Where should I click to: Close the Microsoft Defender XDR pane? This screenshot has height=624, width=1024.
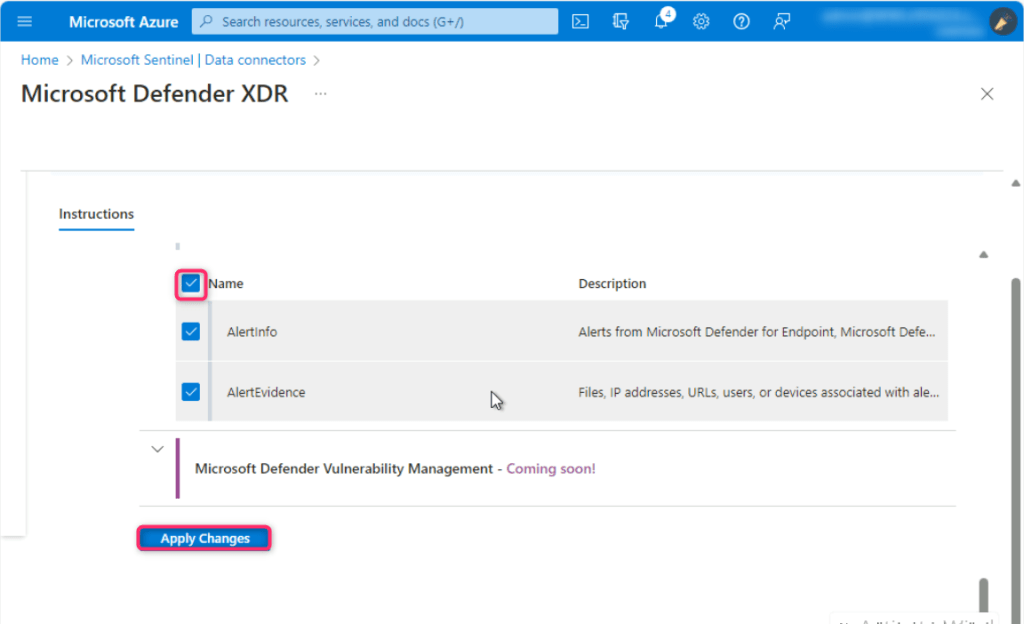[987, 94]
